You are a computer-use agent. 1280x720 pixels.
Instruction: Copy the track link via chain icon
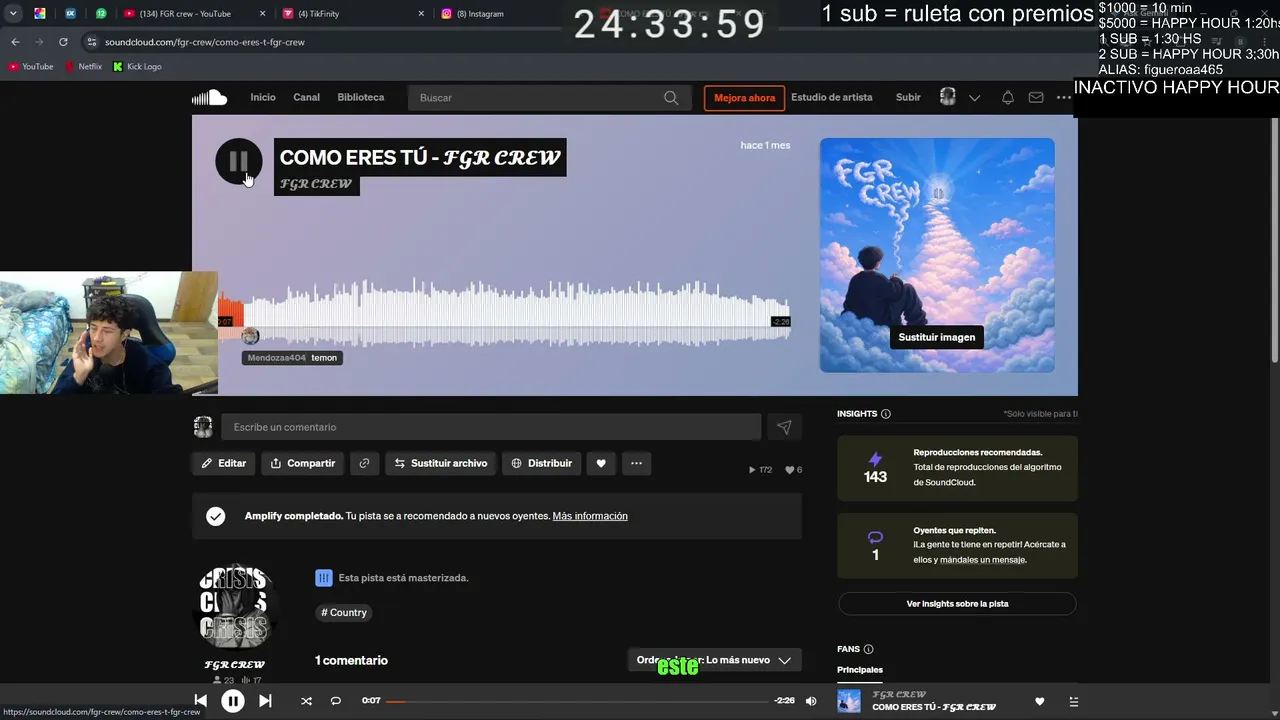click(364, 463)
